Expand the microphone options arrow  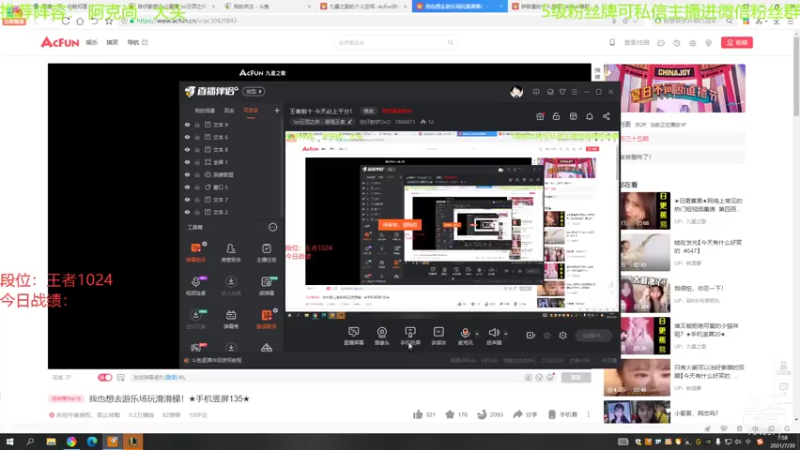477,334
